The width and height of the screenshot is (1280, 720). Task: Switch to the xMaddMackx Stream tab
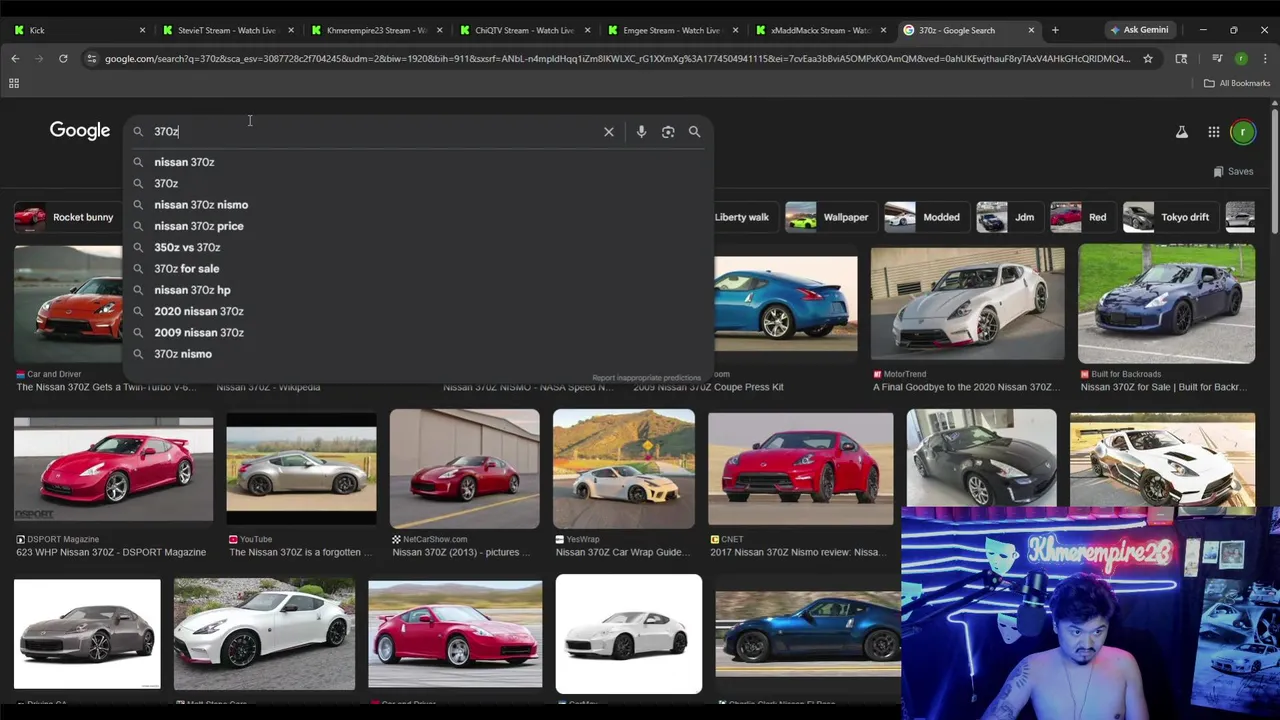click(x=820, y=30)
